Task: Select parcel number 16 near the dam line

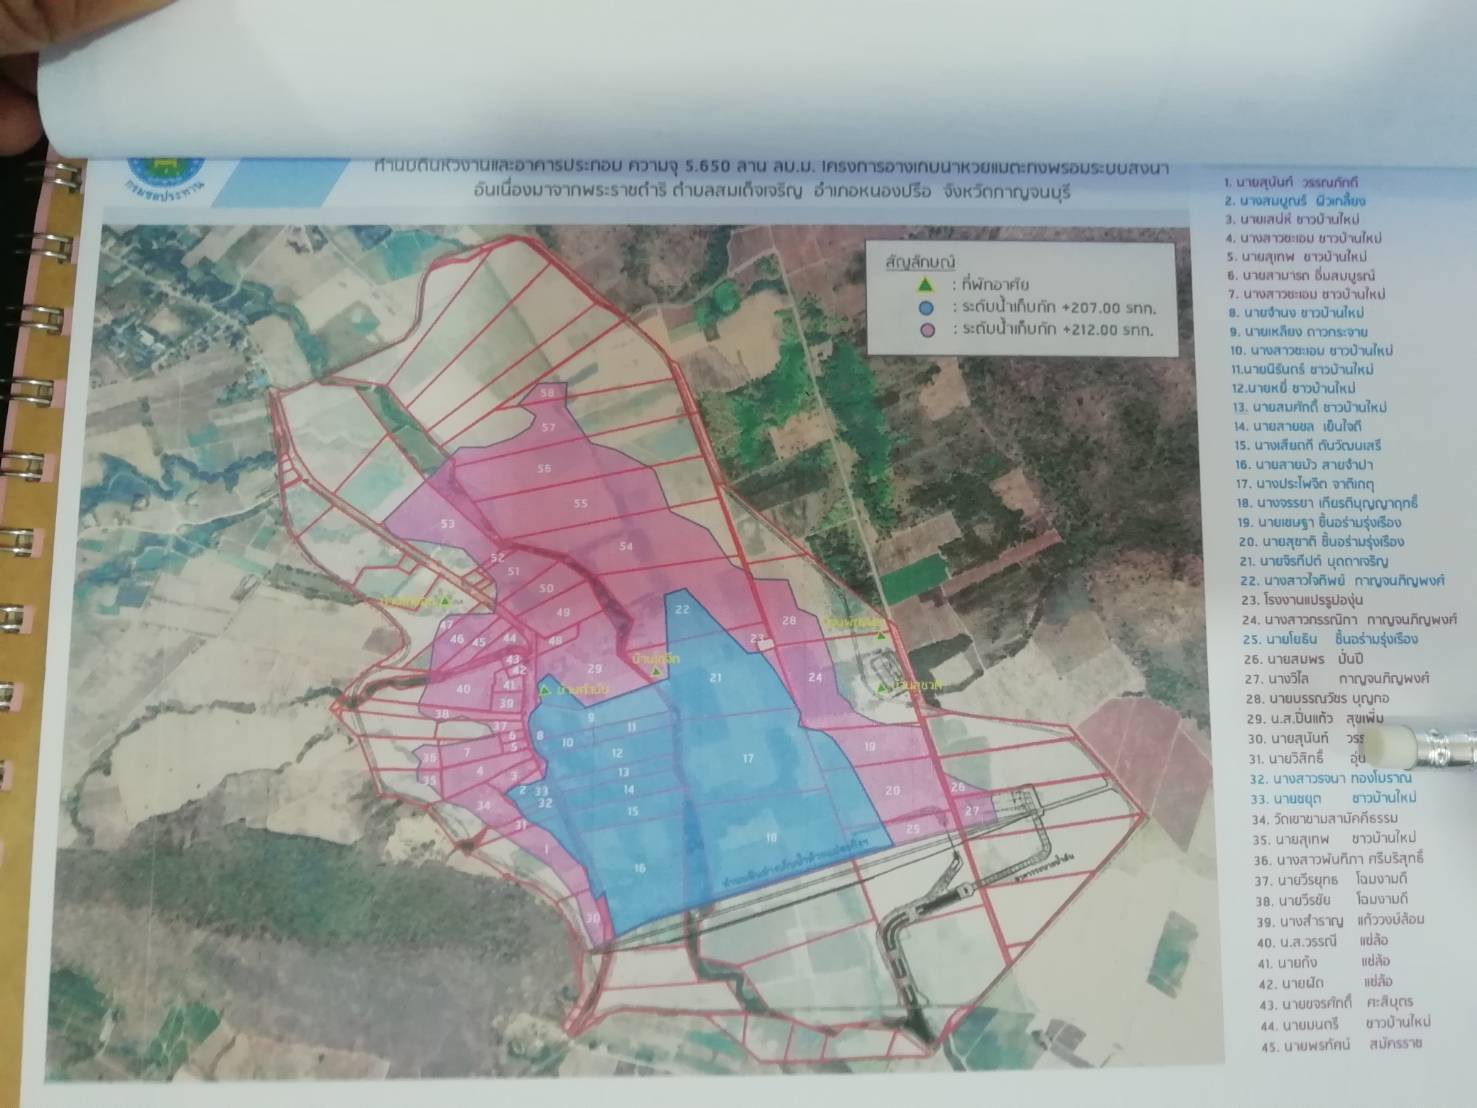Action: tap(639, 869)
